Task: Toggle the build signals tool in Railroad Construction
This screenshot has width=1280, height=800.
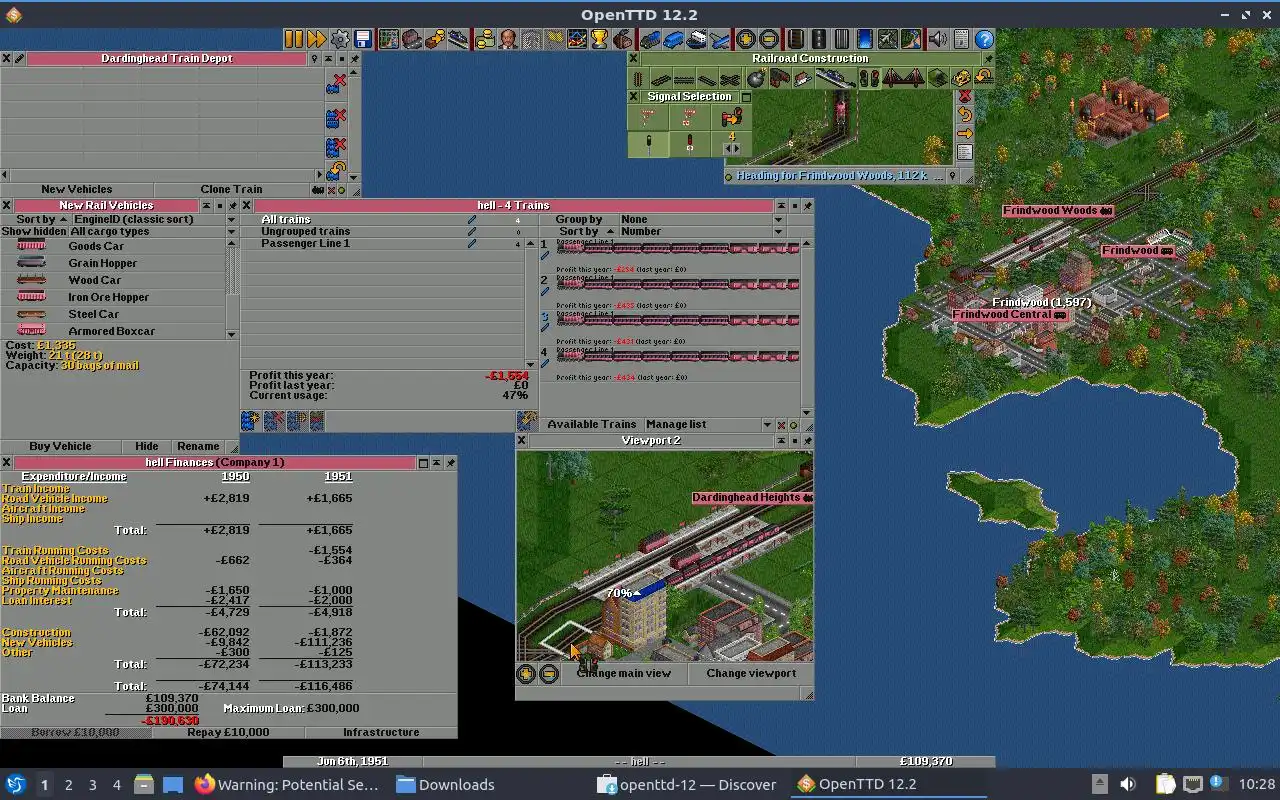Action: [x=869, y=78]
